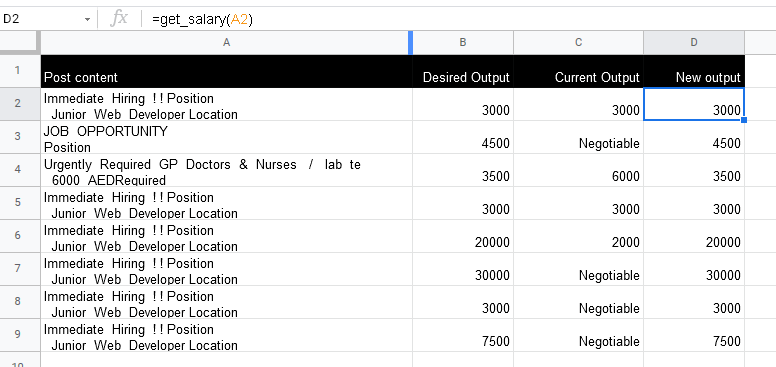Select row 9 header
The width and height of the screenshot is (776, 367).
[x=20, y=335]
